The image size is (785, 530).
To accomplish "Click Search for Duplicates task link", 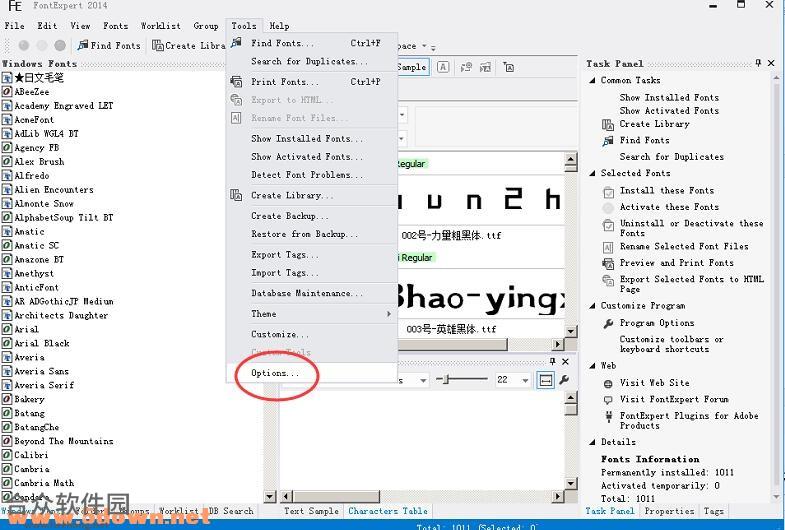I will [671, 157].
